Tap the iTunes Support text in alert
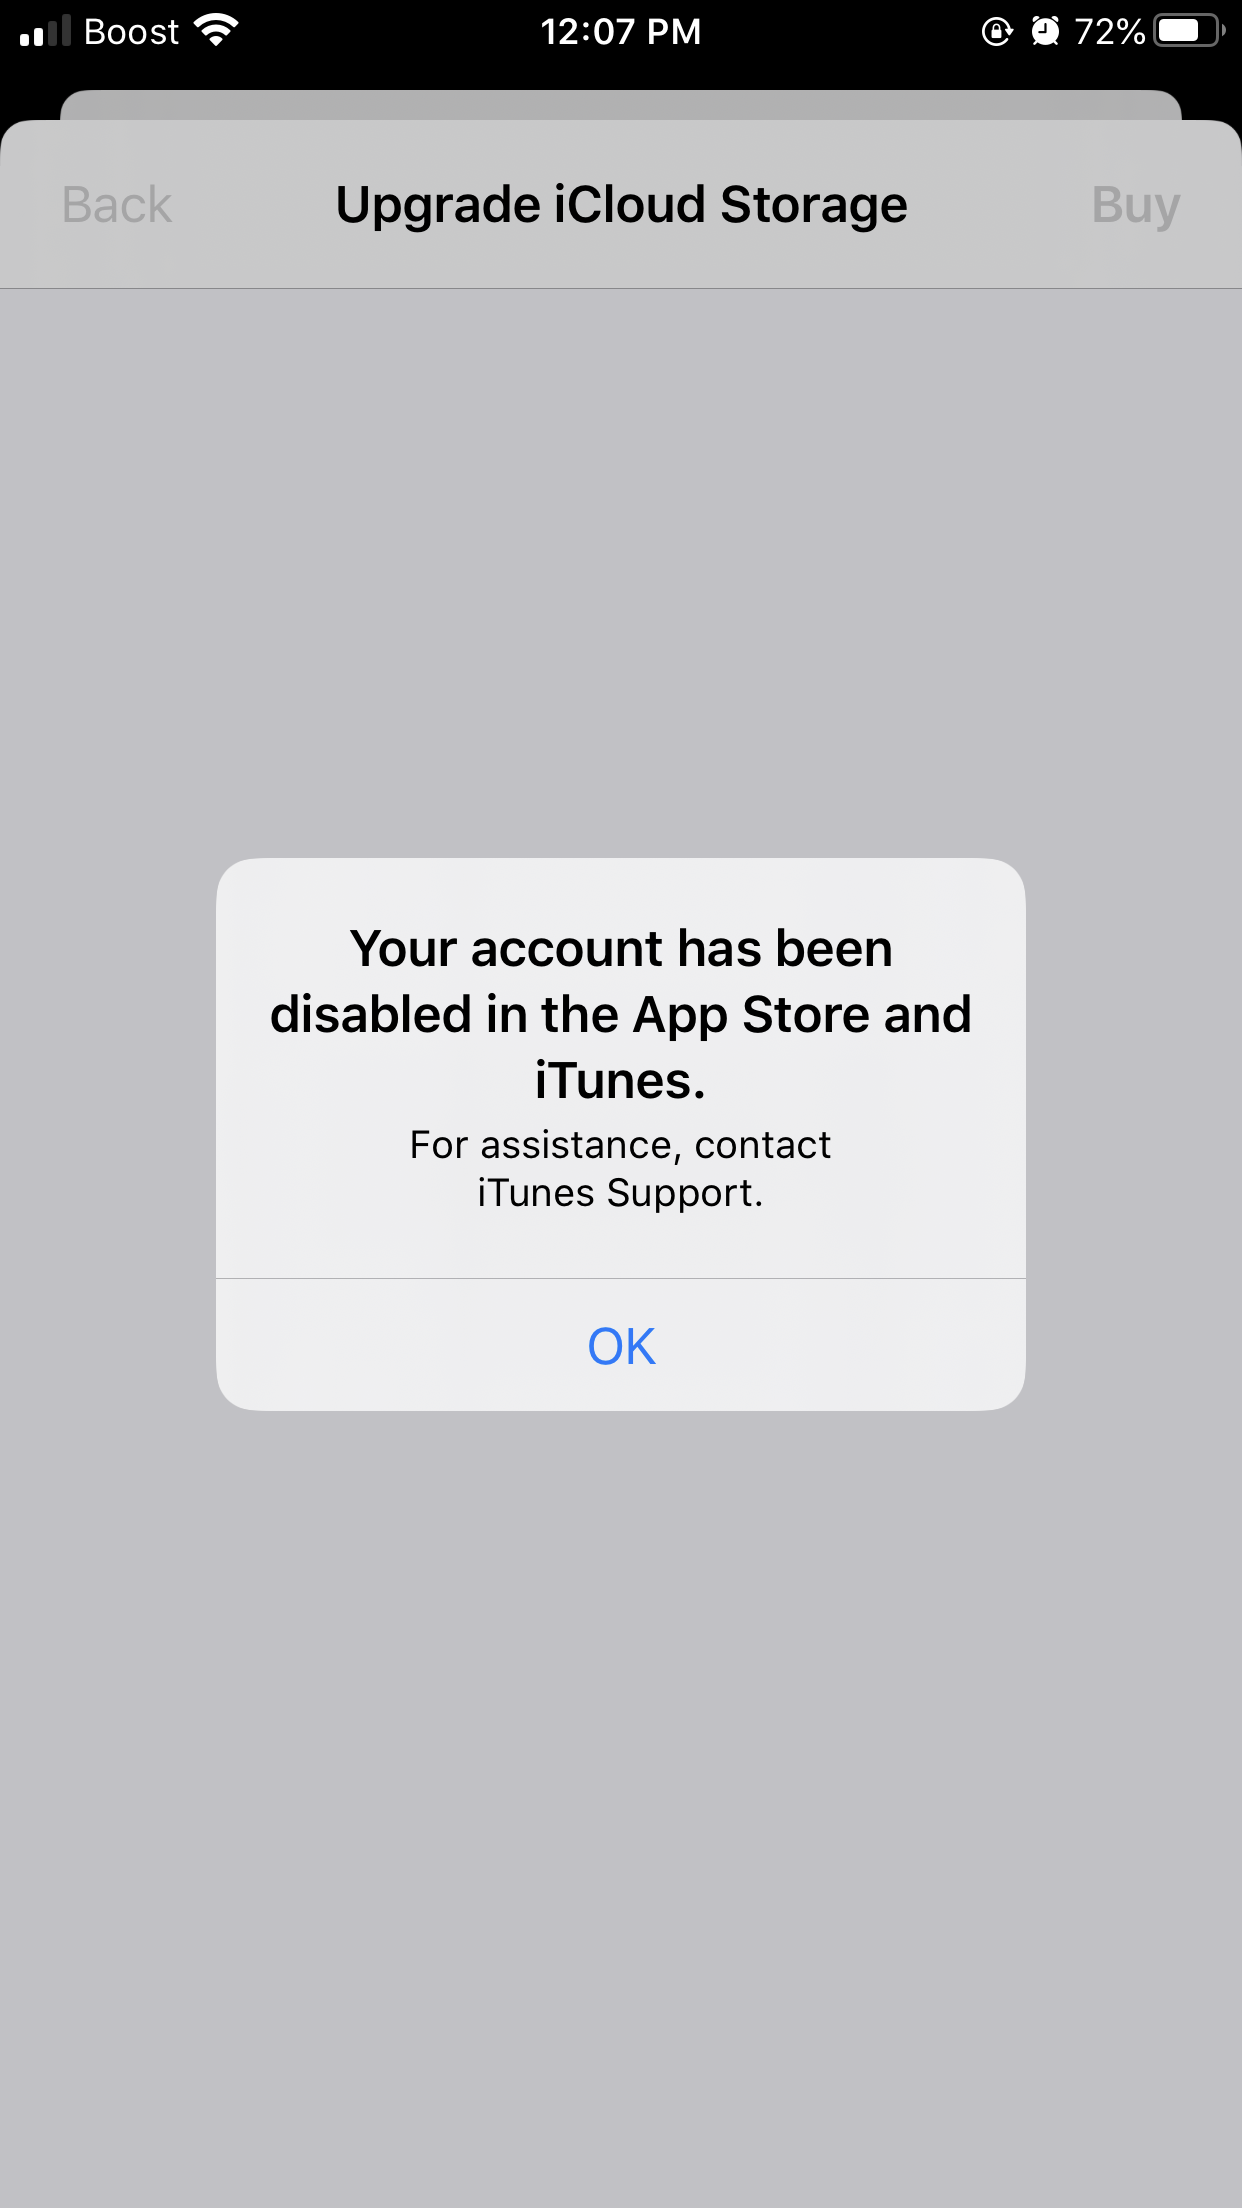Screen dimensions: 1242x2208 620,1193
